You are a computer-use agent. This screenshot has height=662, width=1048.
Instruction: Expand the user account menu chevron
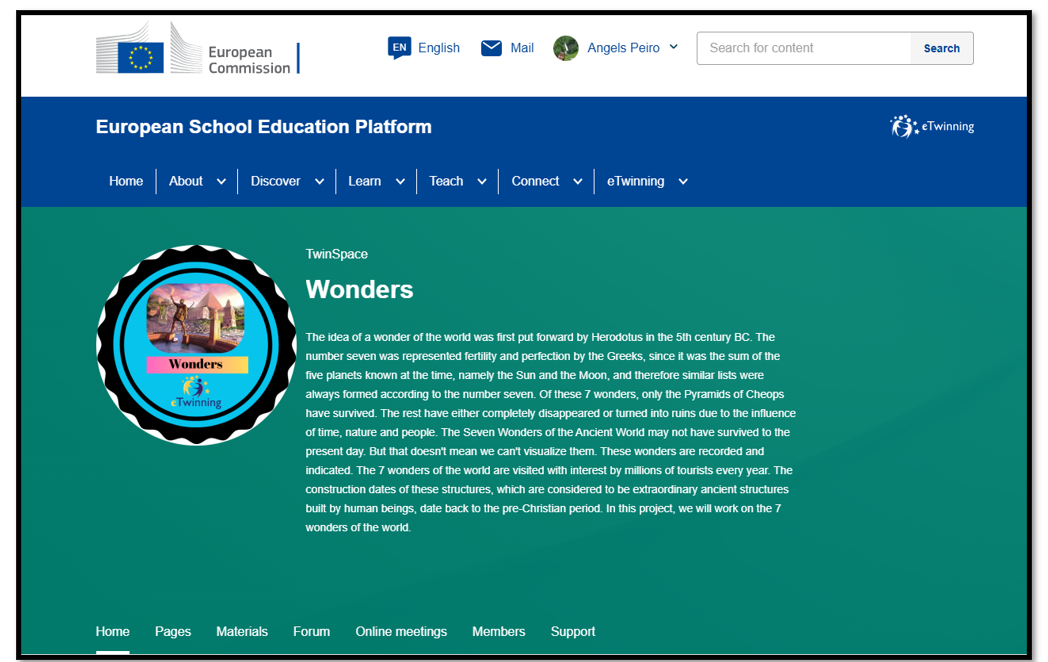coord(673,47)
